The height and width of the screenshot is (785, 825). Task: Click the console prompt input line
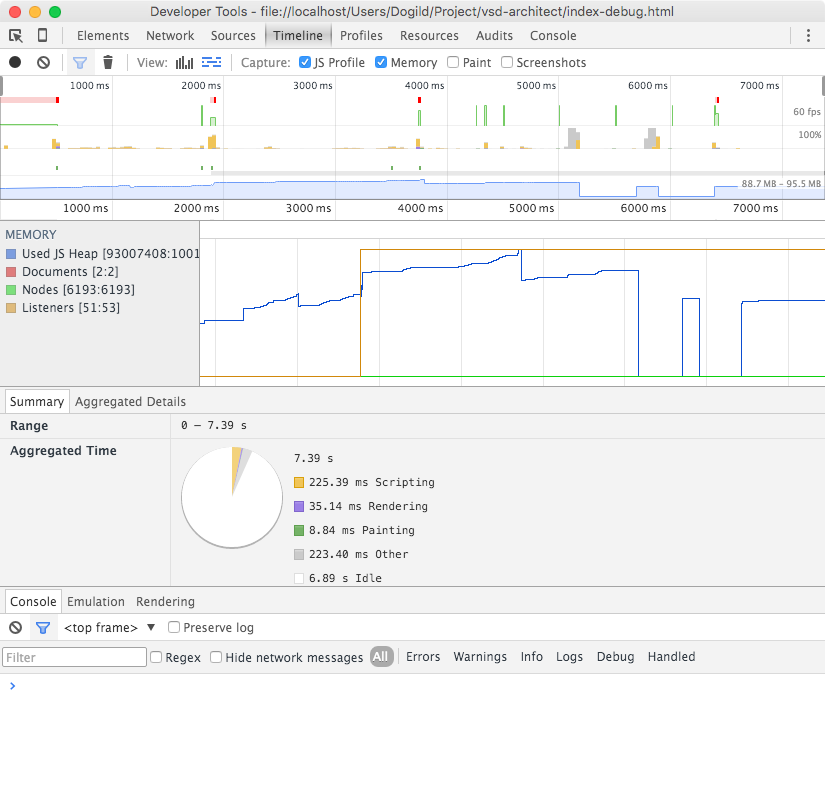click(412, 686)
